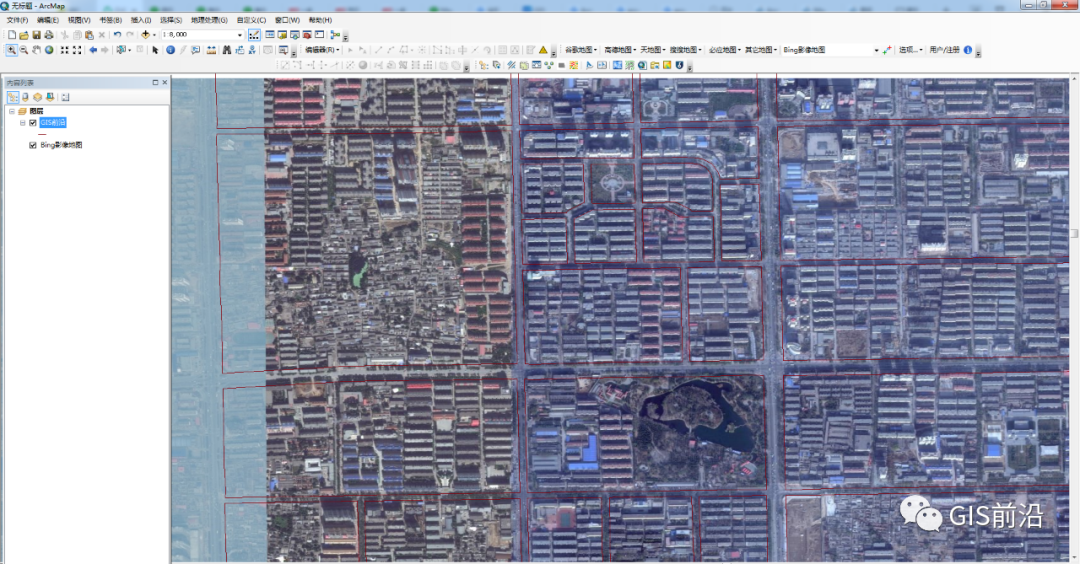
Task: Expand the 高德地图 dropdown
Action: point(620,50)
